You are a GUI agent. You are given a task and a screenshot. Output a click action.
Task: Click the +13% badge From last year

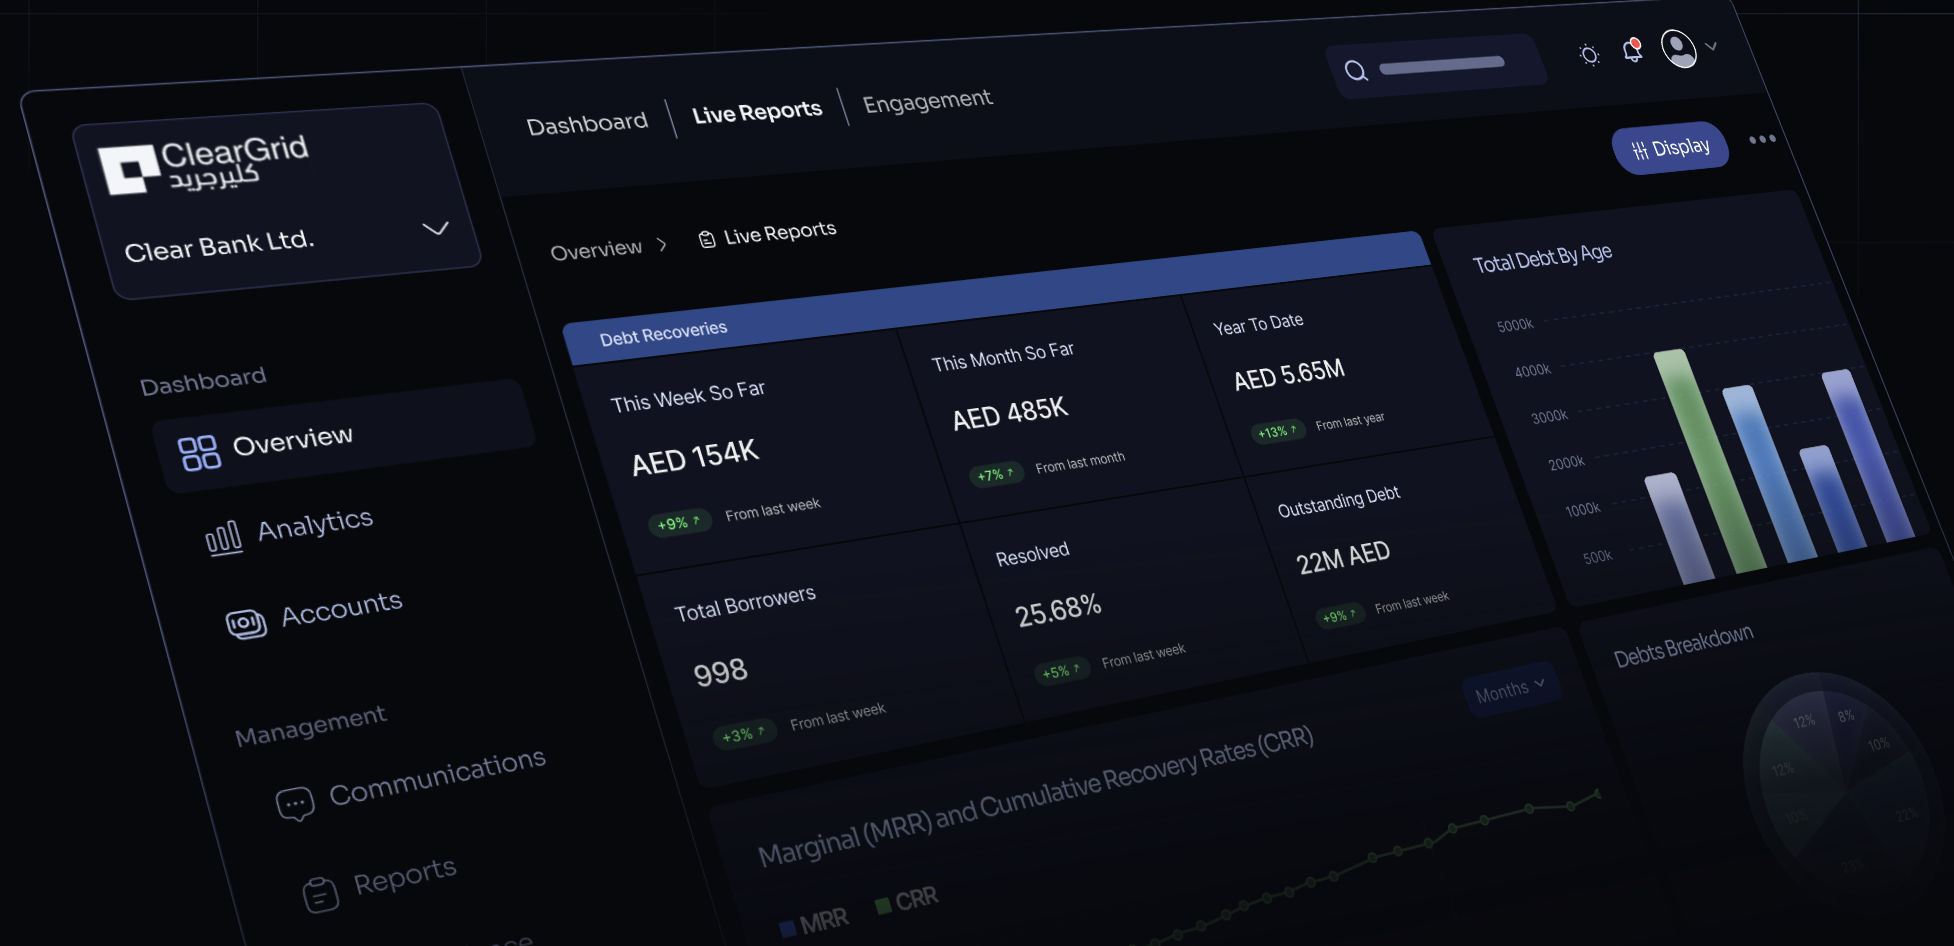pyautogui.click(x=1278, y=431)
